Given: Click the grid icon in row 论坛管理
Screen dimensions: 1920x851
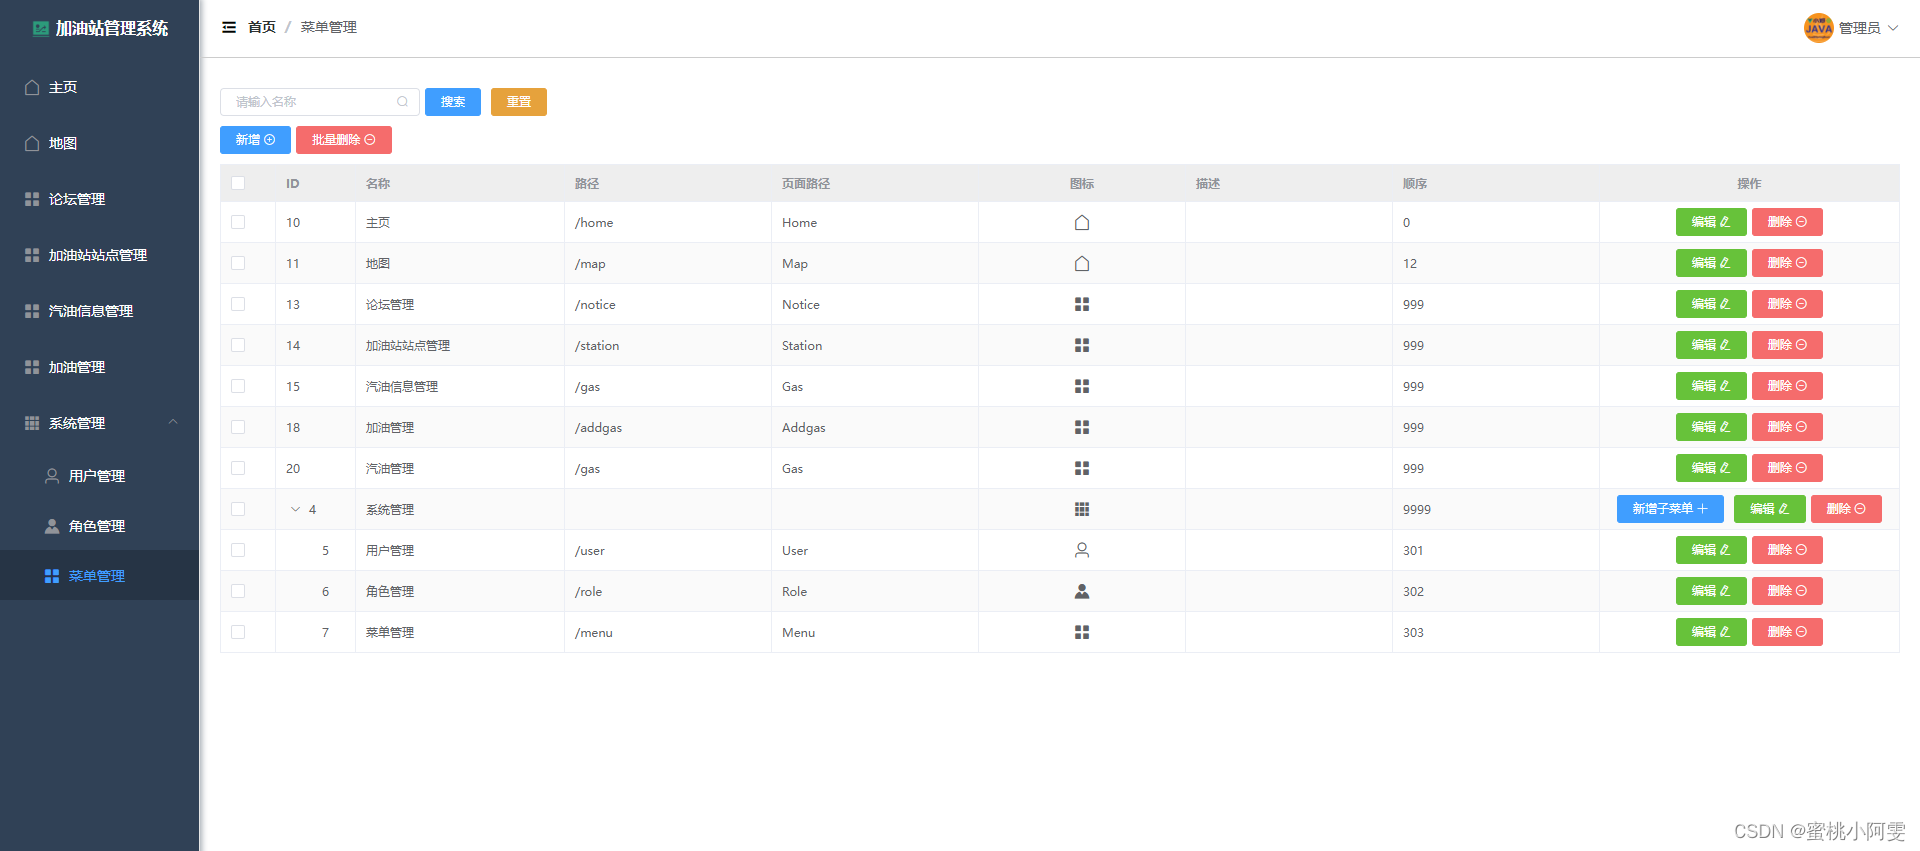Looking at the screenshot, I should pos(1082,305).
